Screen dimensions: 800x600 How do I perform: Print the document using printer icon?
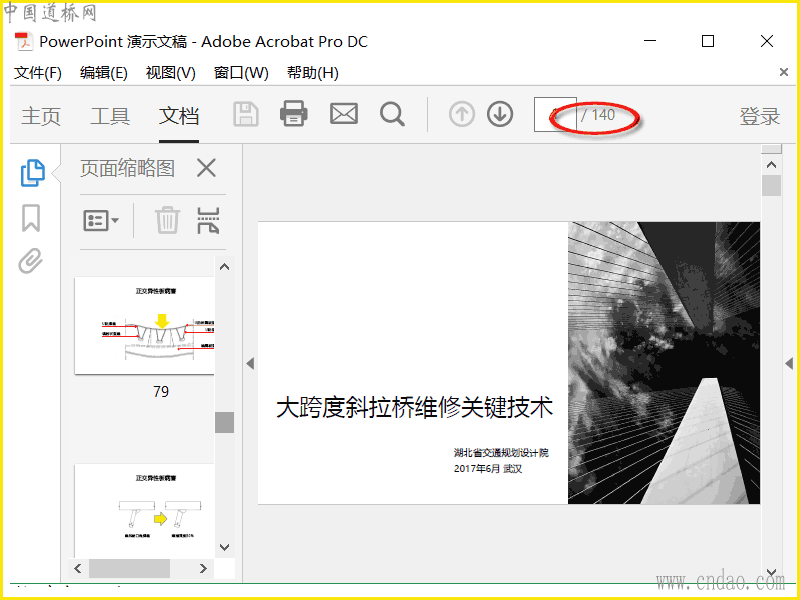(294, 113)
